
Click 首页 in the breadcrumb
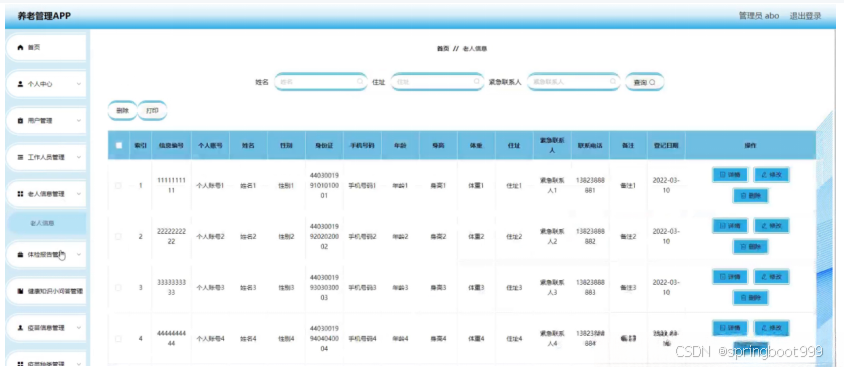pos(442,48)
